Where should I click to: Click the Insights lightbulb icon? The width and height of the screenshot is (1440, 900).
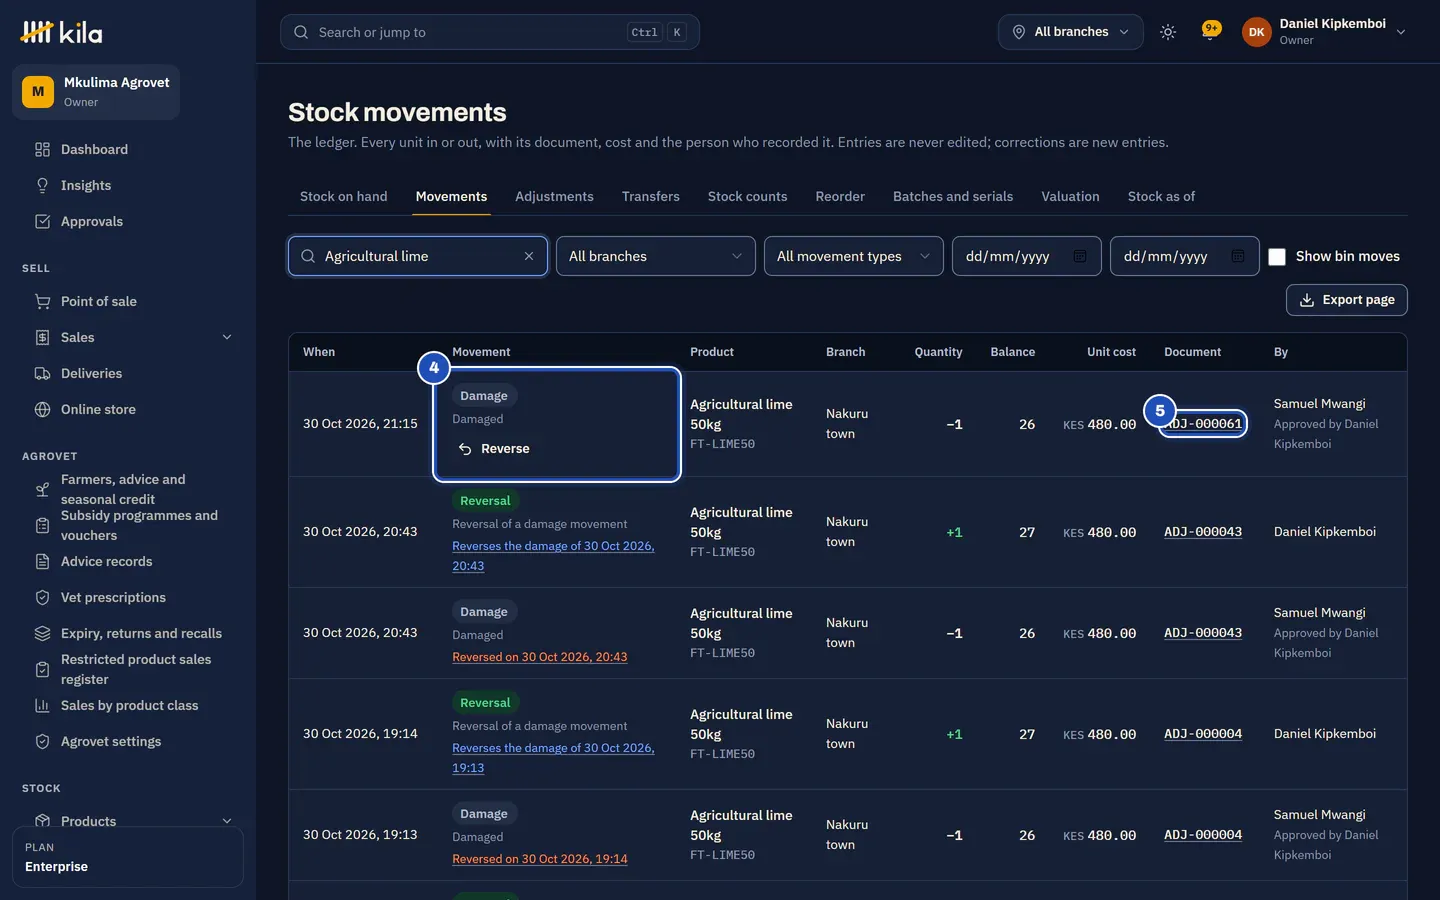pos(42,185)
